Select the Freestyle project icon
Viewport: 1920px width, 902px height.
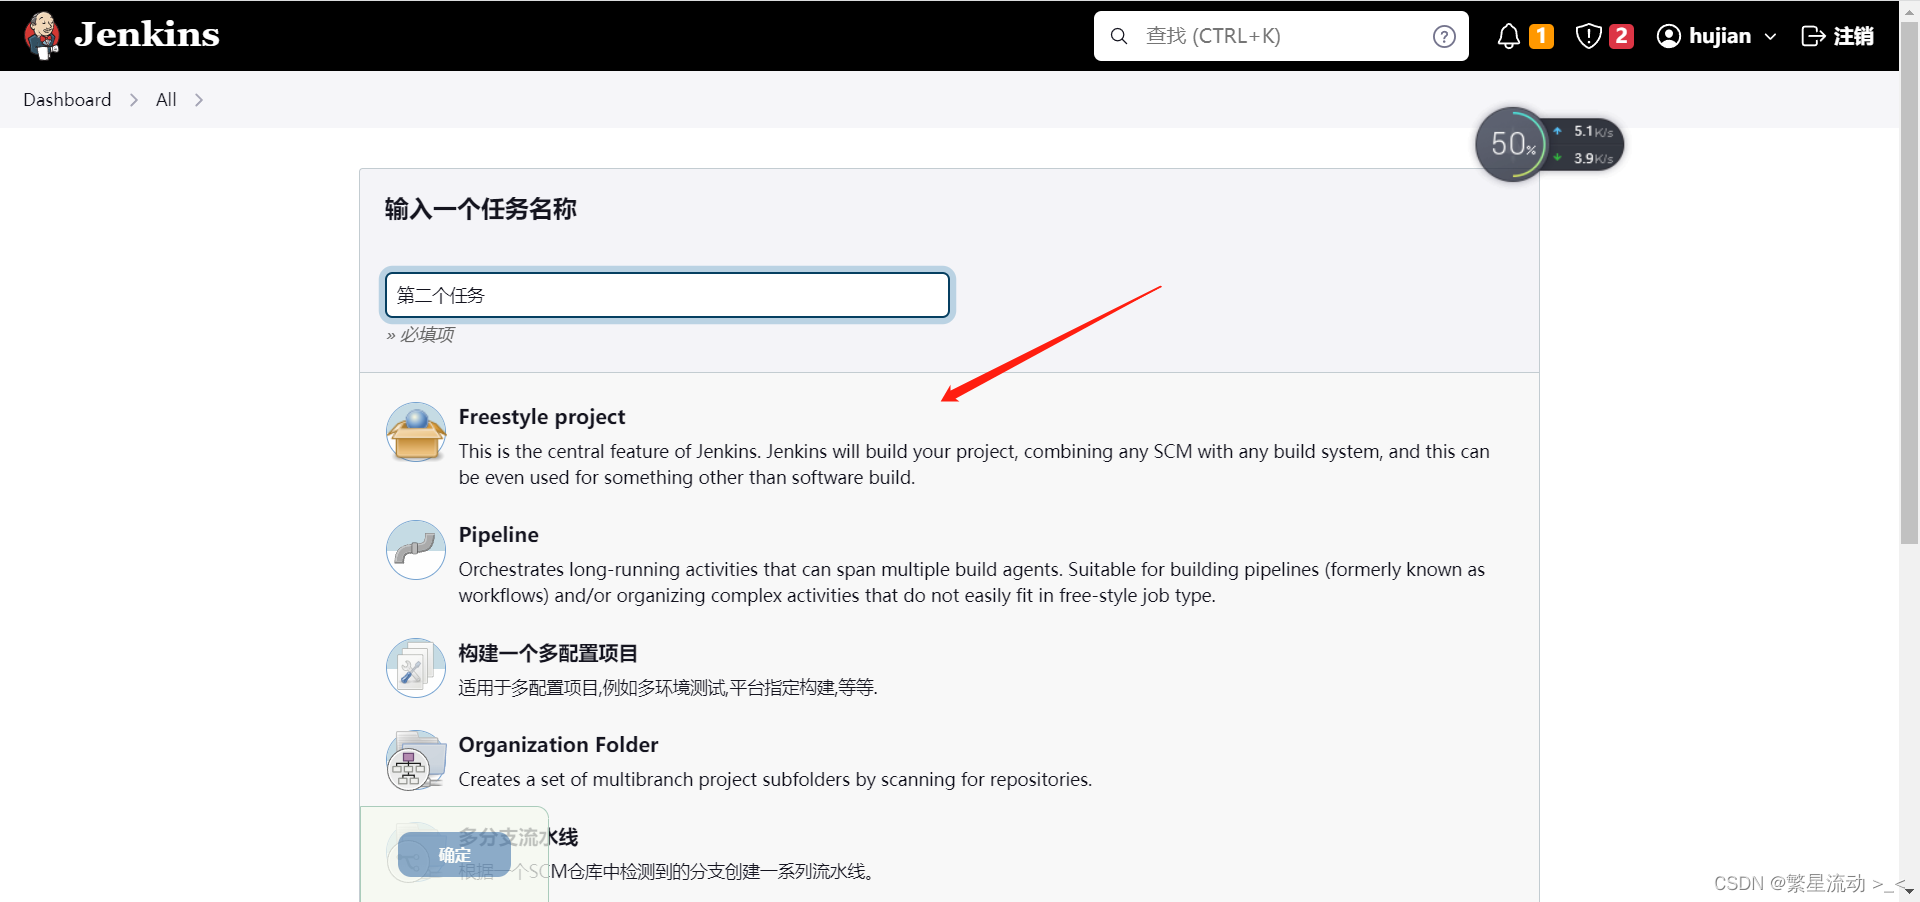click(416, 432)
